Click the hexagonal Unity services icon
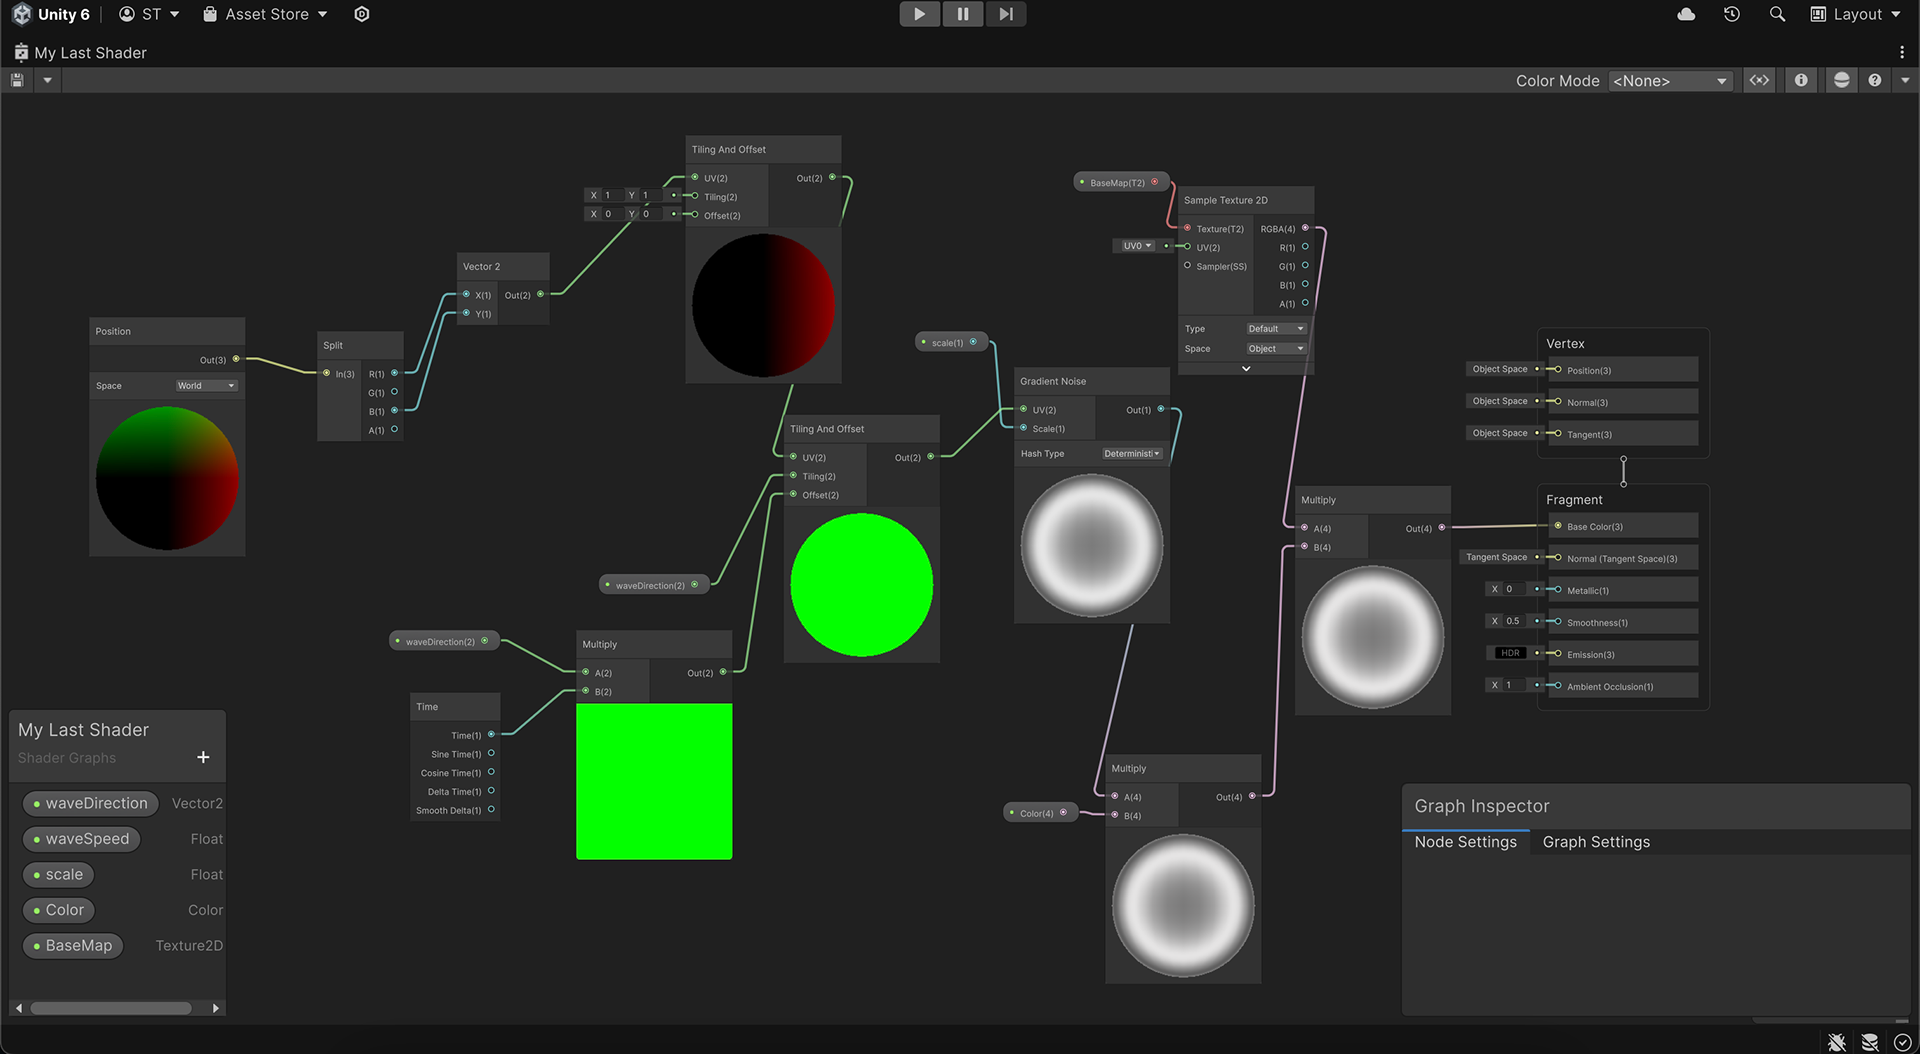 click(x=362, y=14)
